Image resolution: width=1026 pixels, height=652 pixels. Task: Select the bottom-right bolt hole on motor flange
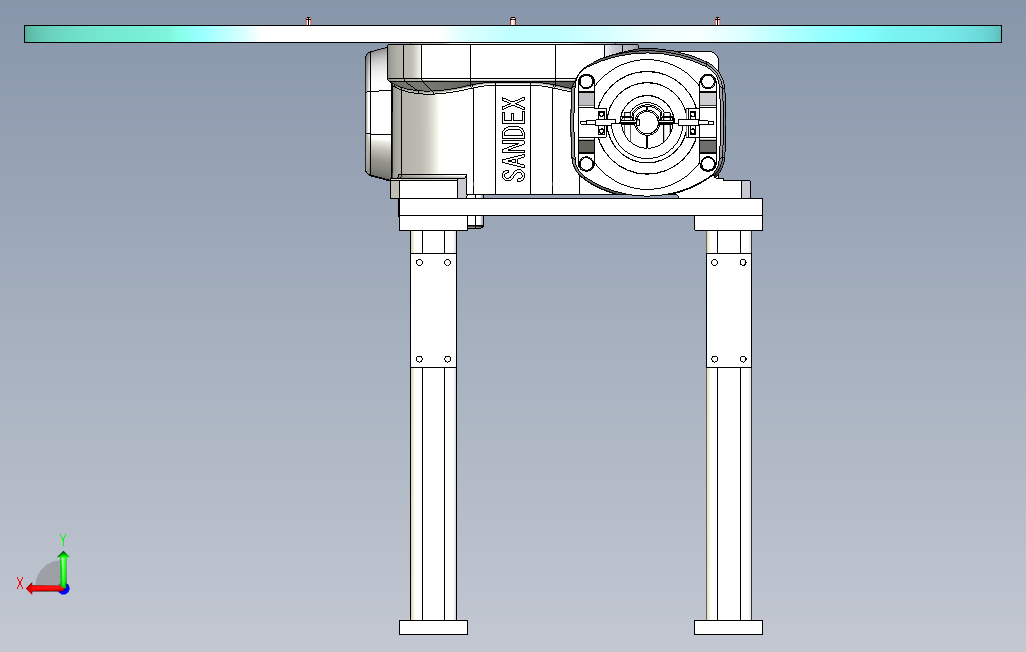point(707,163)
